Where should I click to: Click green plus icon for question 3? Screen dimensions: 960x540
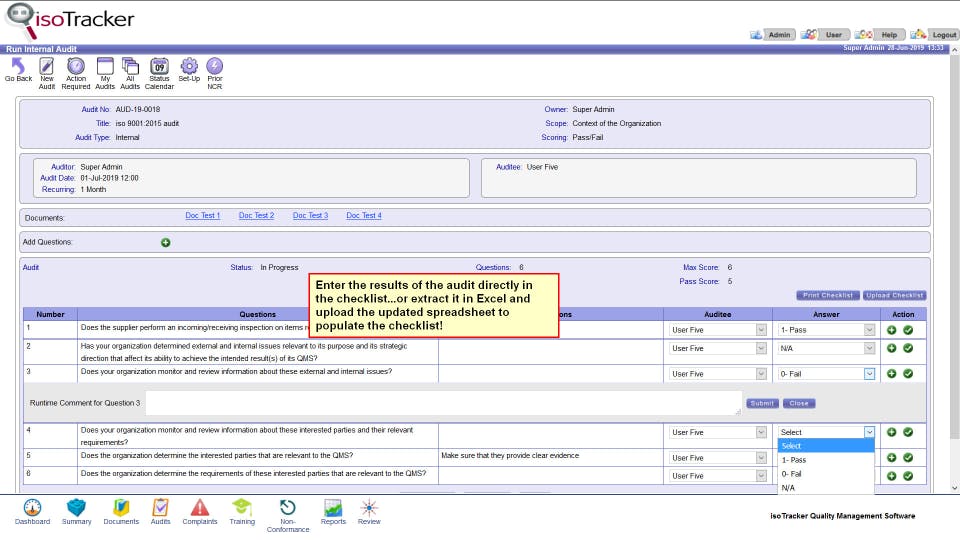[x=891, y=373]
